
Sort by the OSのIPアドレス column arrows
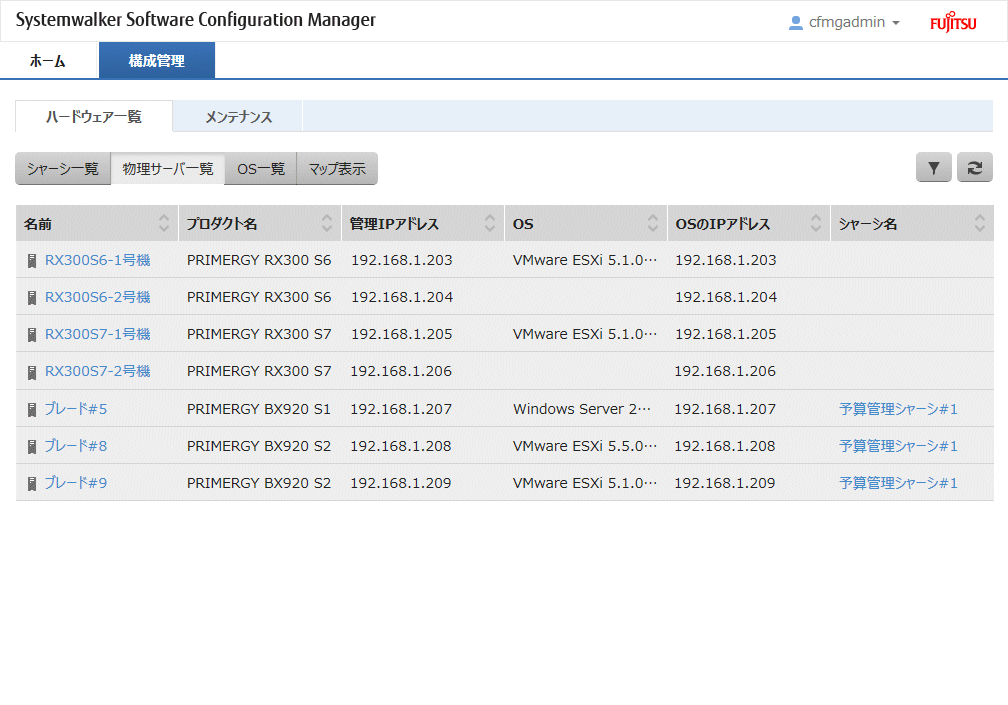coord(816,223)
